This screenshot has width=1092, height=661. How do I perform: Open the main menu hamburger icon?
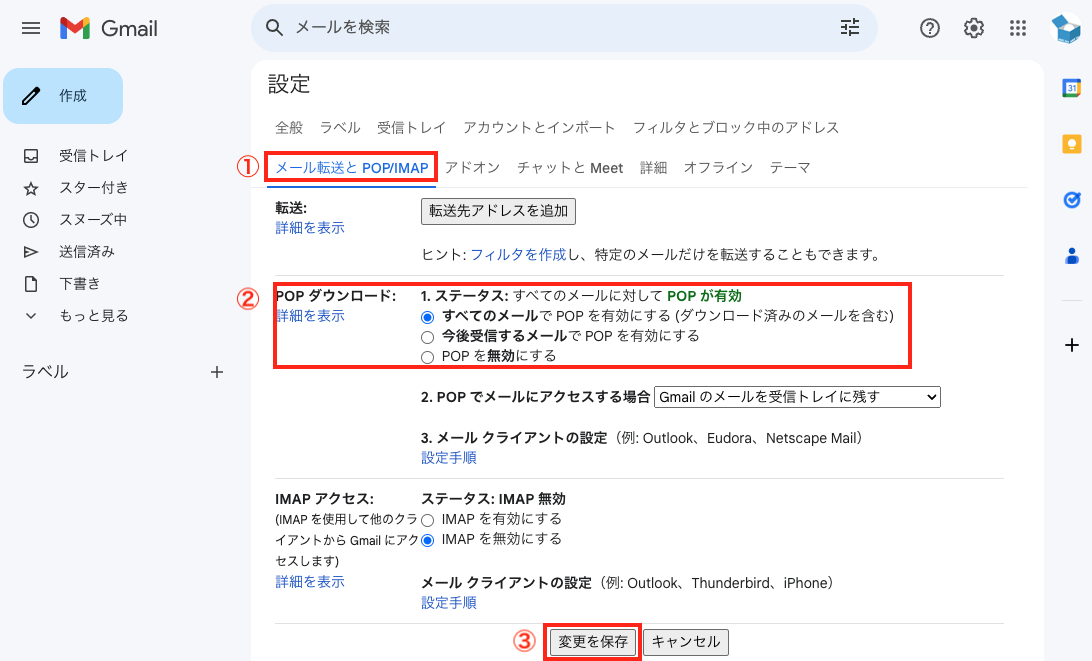pyautogui.click(x=31, y=28)
